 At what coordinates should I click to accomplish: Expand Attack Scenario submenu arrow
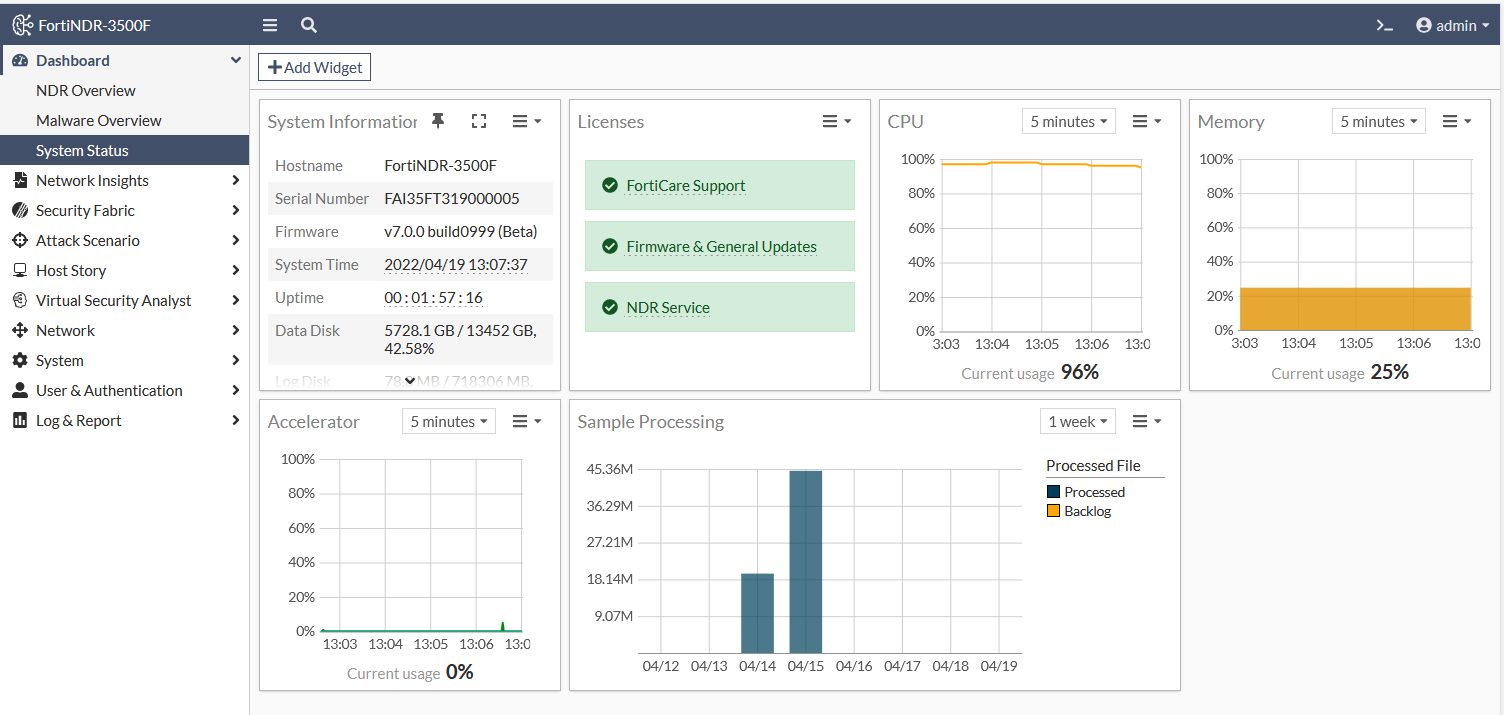pyautogui.click(x=236, y=241)
